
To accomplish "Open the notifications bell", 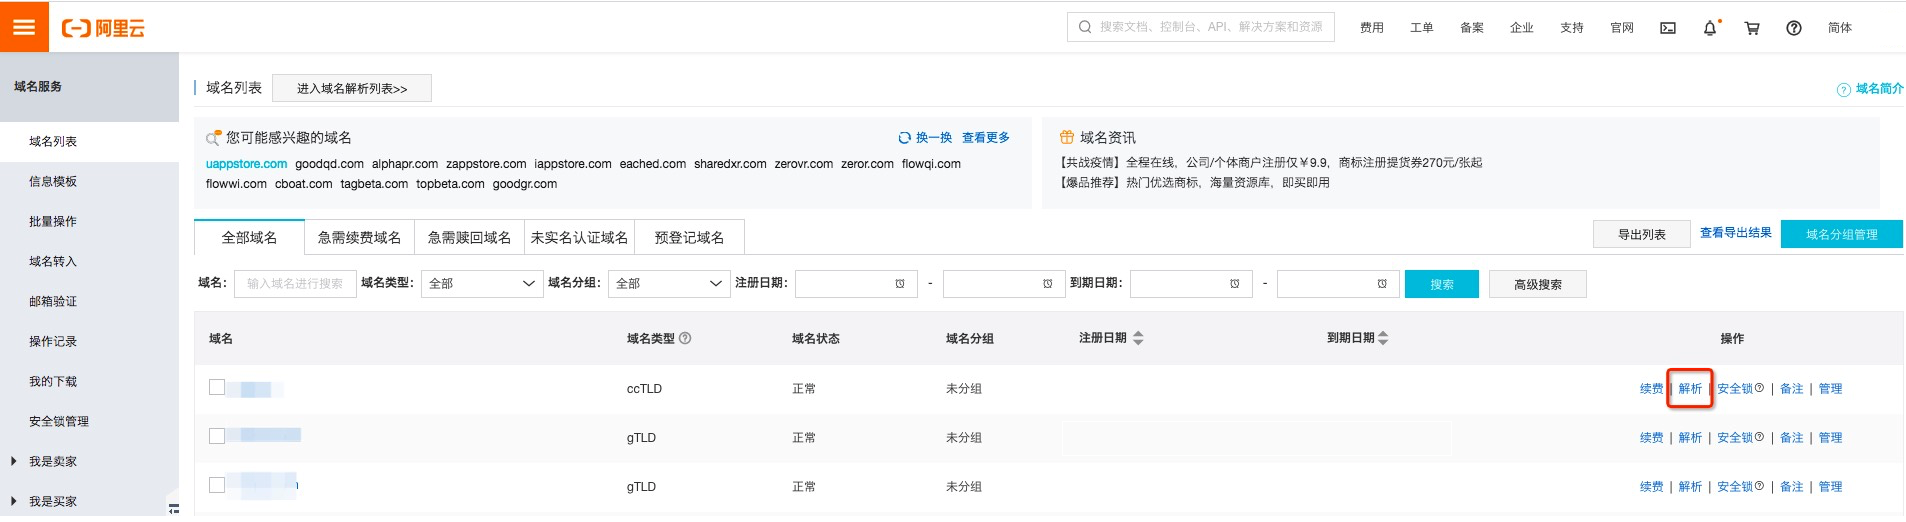I will click(x=1710, y=28).
